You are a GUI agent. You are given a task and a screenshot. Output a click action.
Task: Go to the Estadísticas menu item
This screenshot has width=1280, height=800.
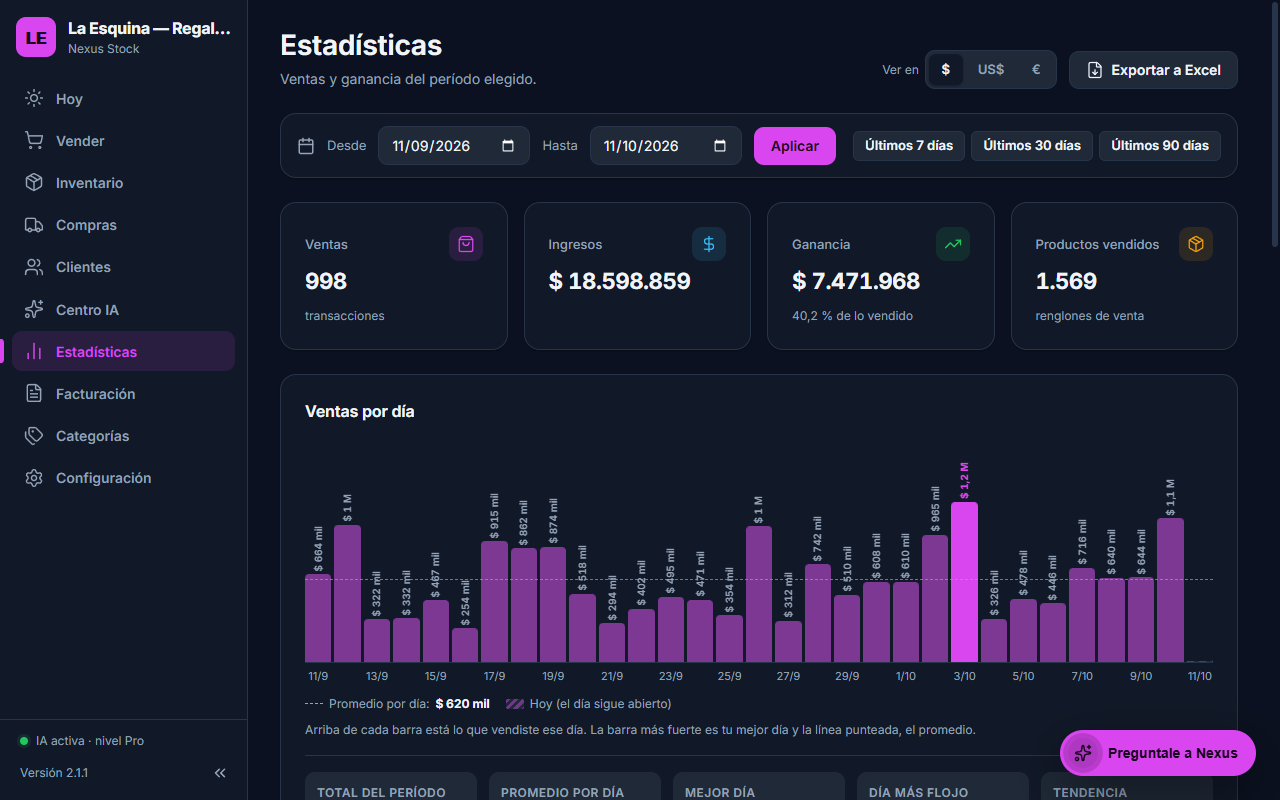coord(123,351)
